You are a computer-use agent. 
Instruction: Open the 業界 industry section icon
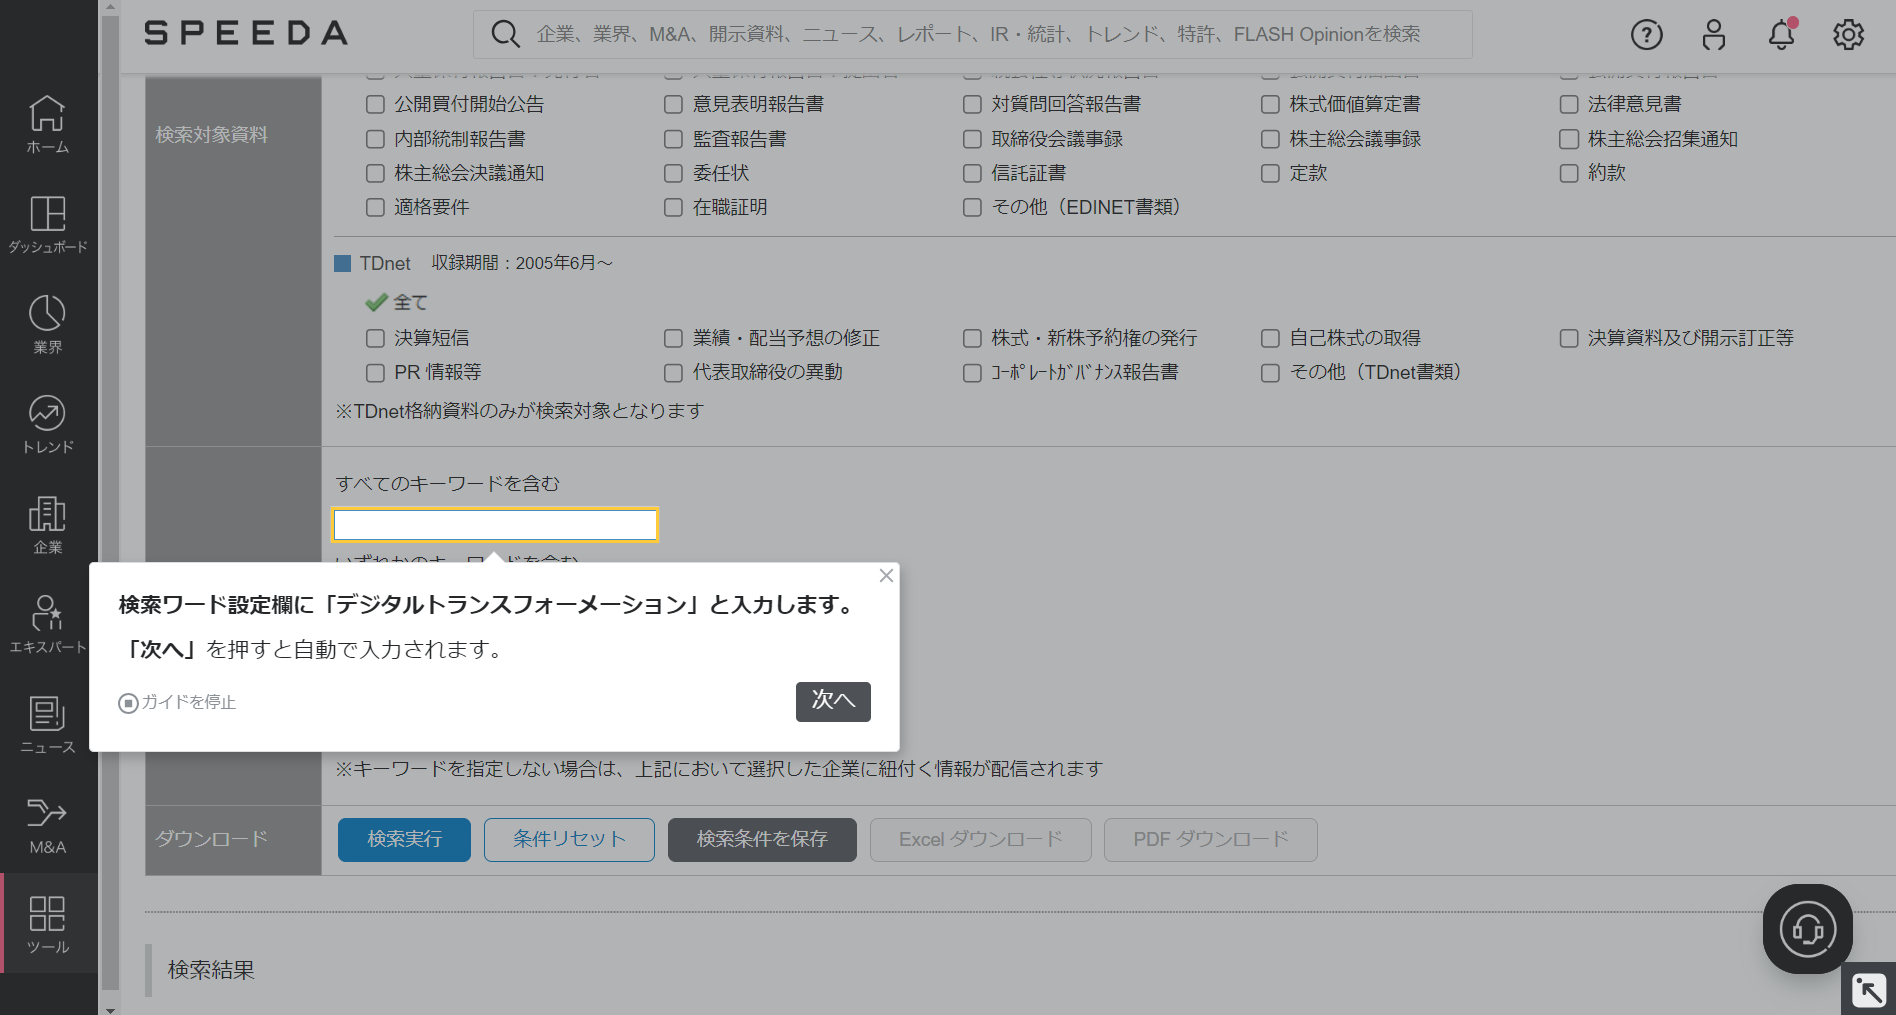47,322
